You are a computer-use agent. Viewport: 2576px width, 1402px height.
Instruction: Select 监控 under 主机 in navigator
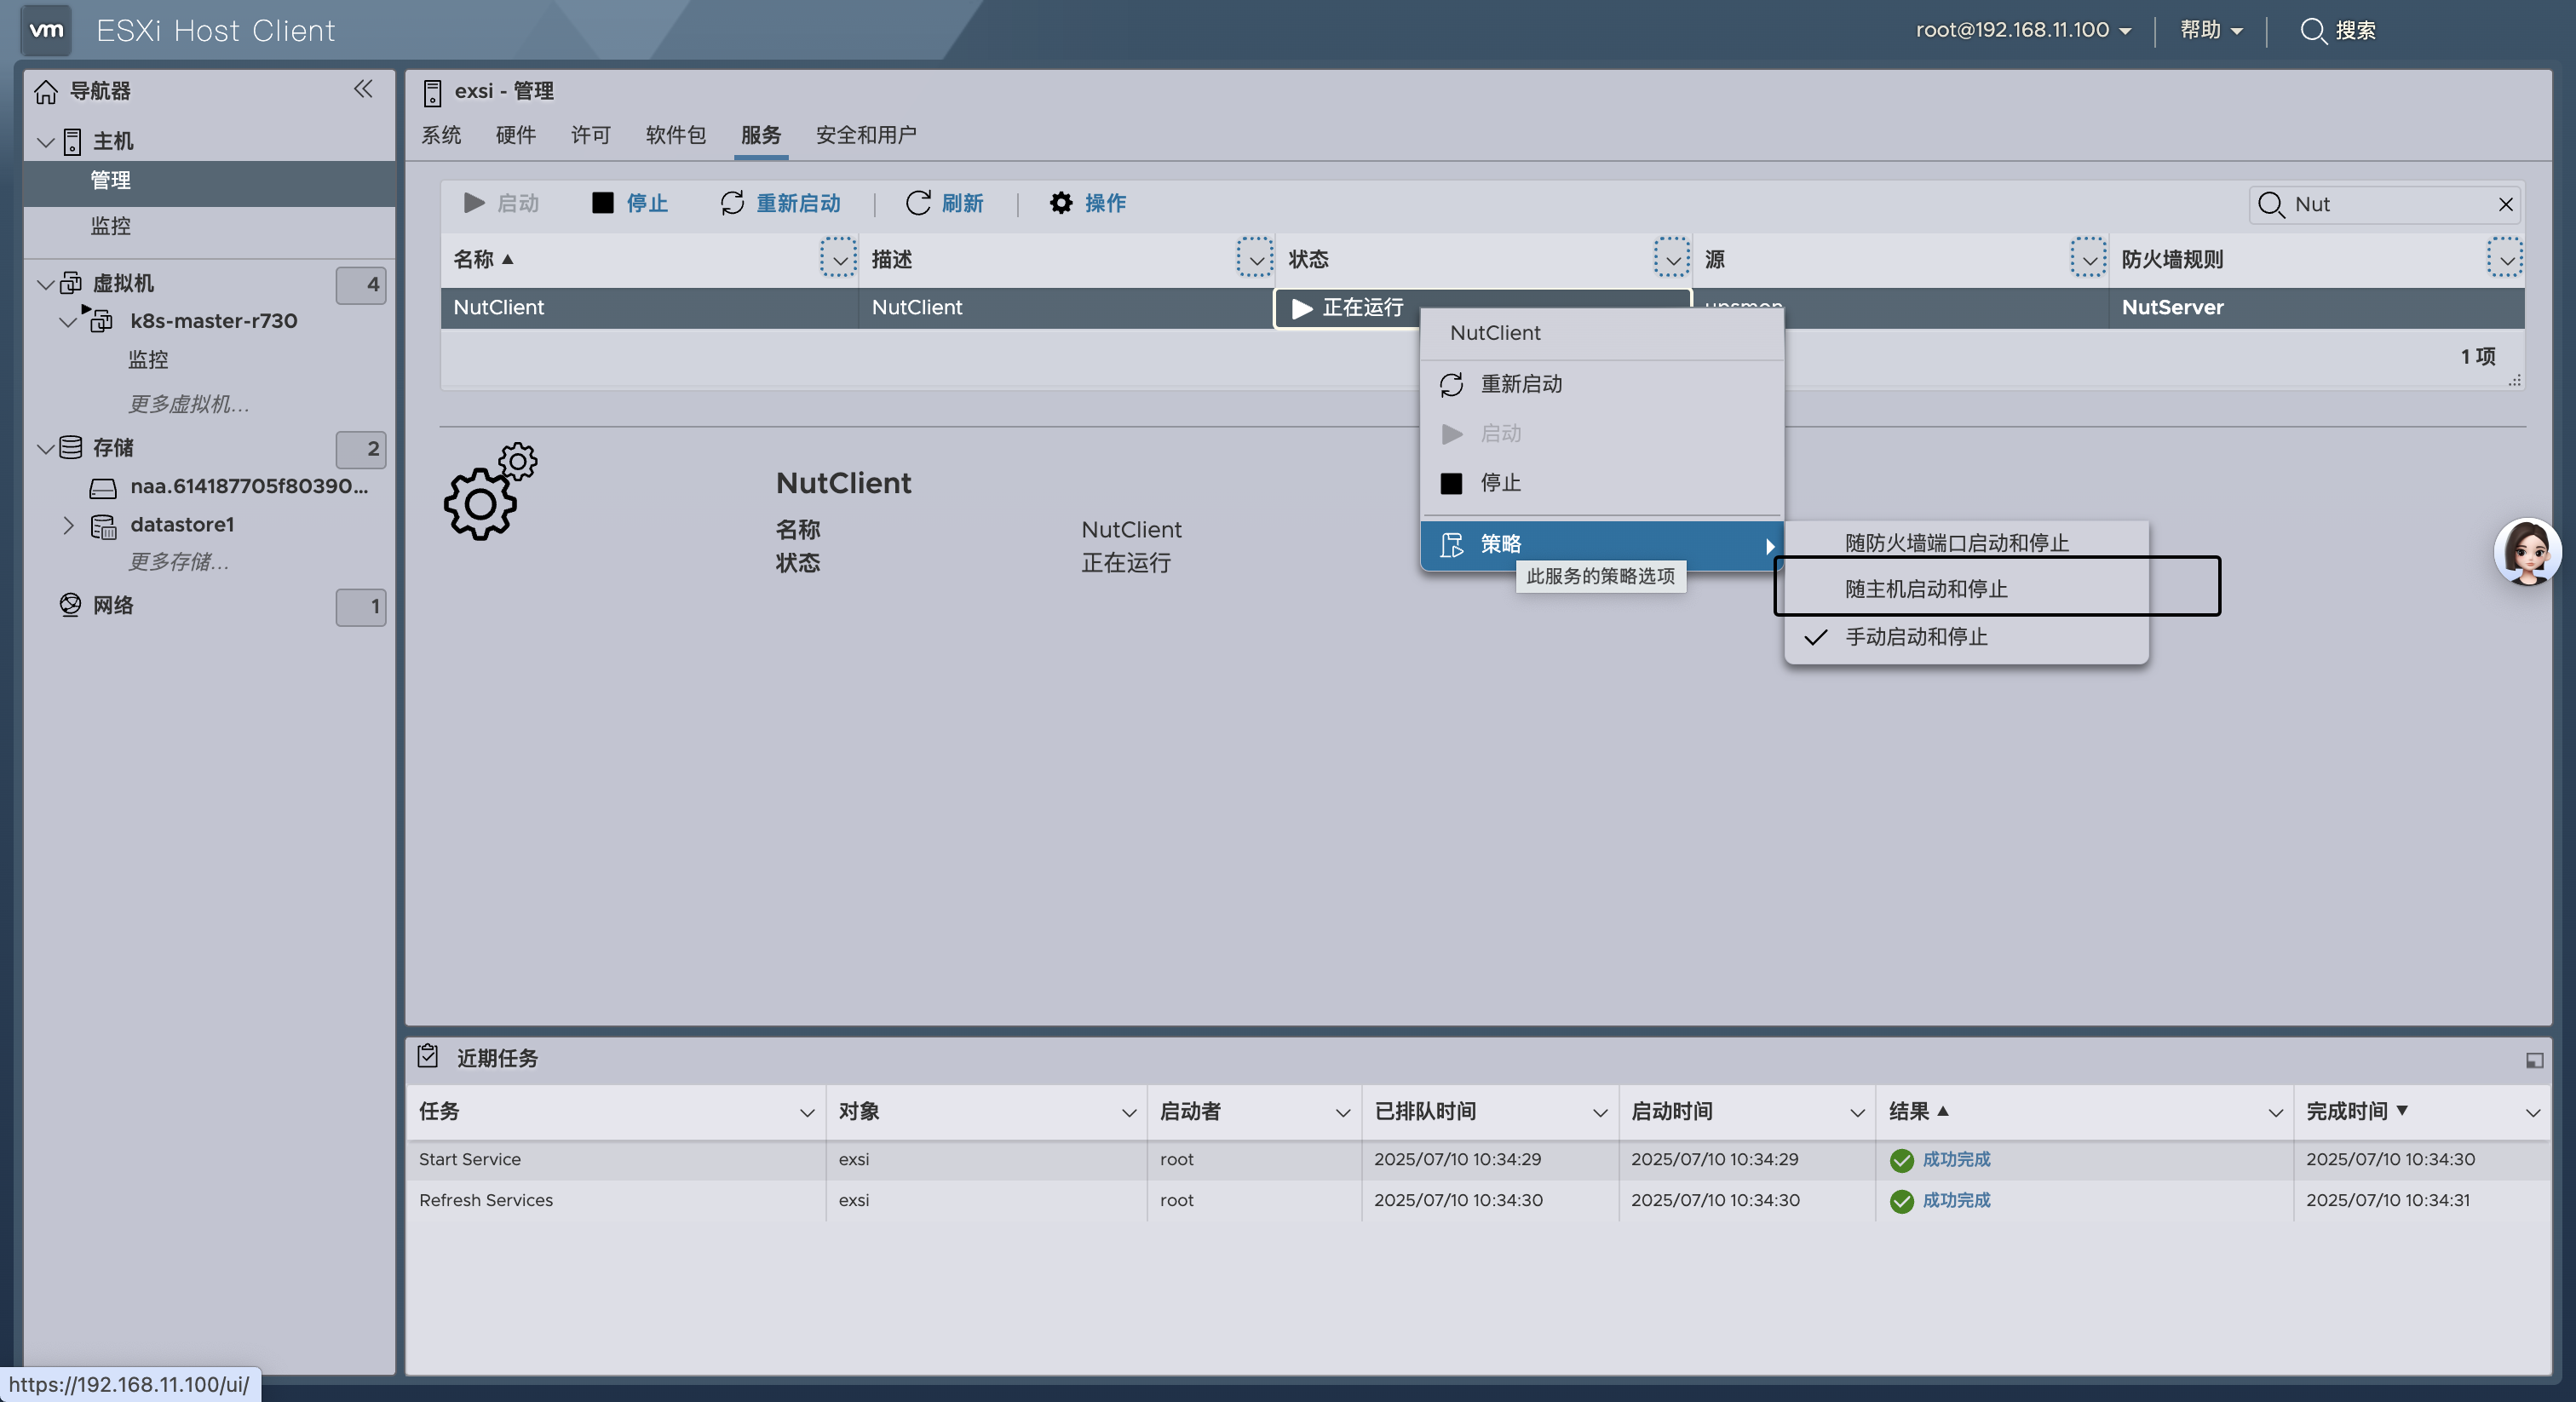[110, 226]
